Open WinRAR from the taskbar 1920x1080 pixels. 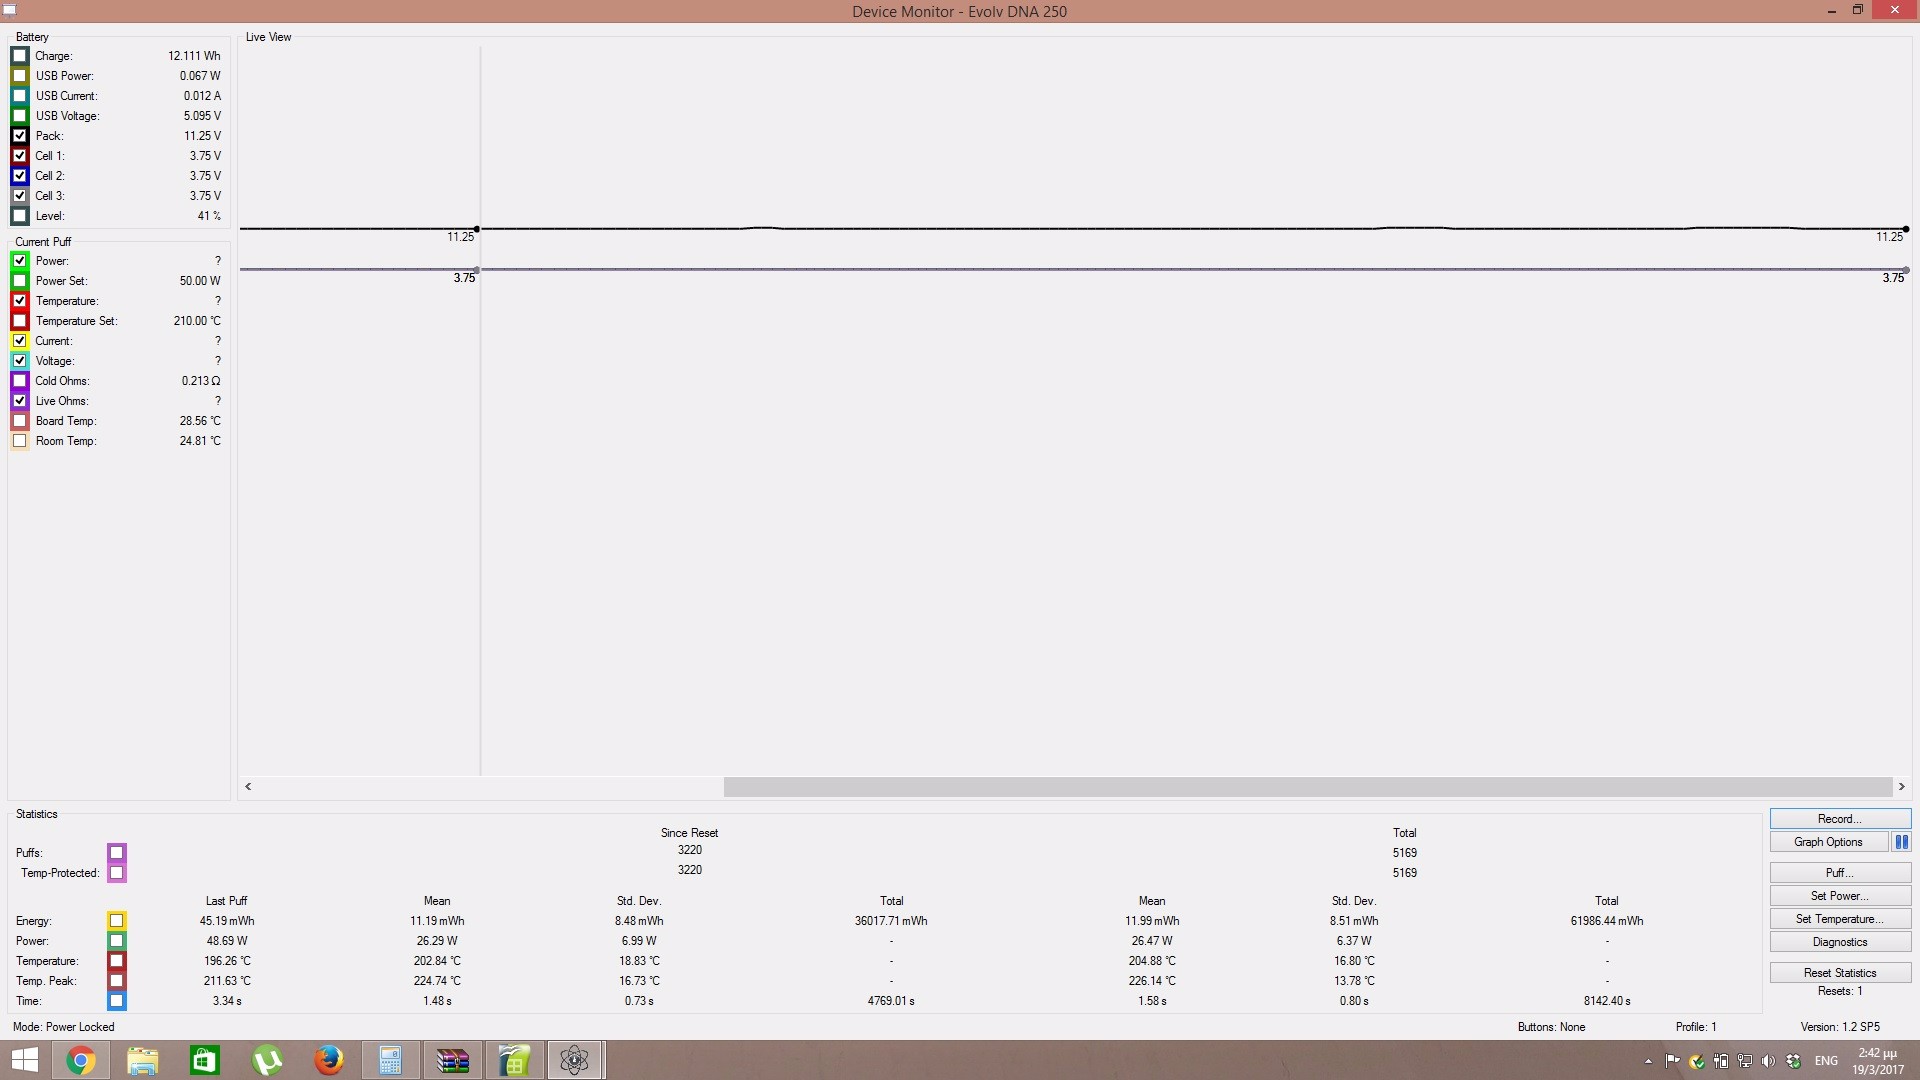(x=452, y=1060)
